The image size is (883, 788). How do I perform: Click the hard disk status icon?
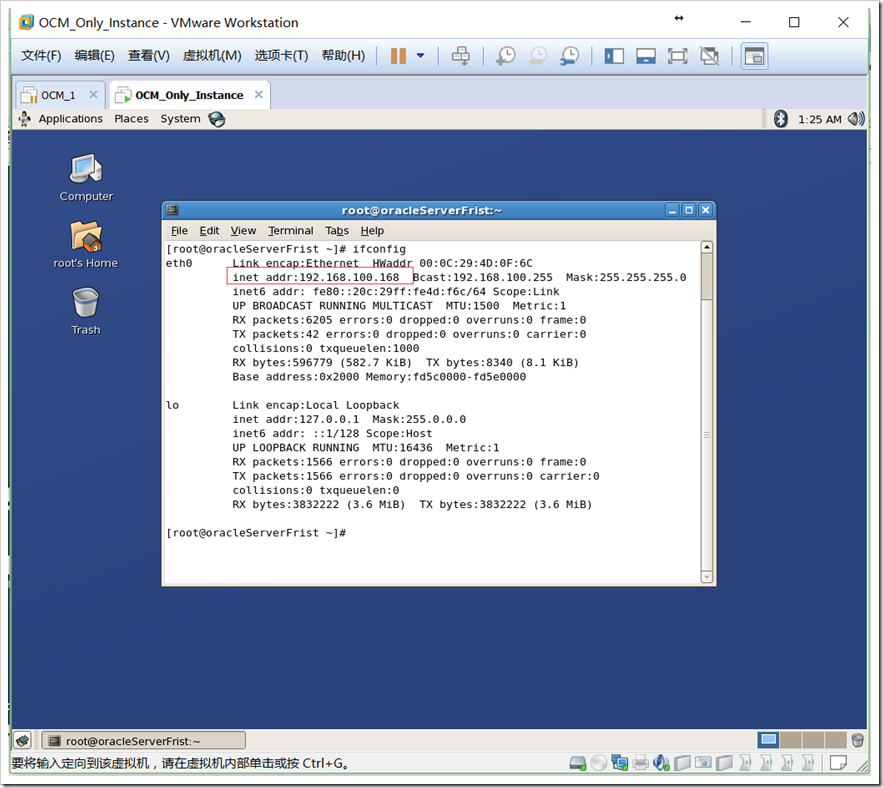pos(578,764)
